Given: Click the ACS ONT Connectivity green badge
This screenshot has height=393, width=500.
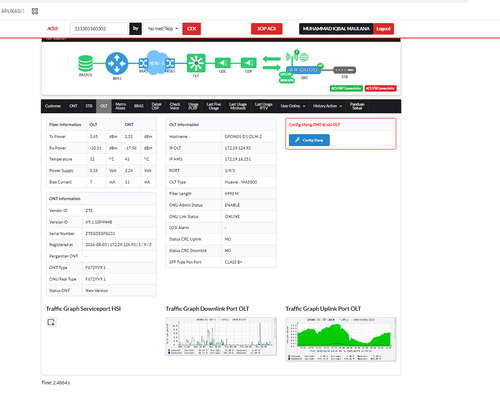Looking at the screenshot, I should [346, 88].
